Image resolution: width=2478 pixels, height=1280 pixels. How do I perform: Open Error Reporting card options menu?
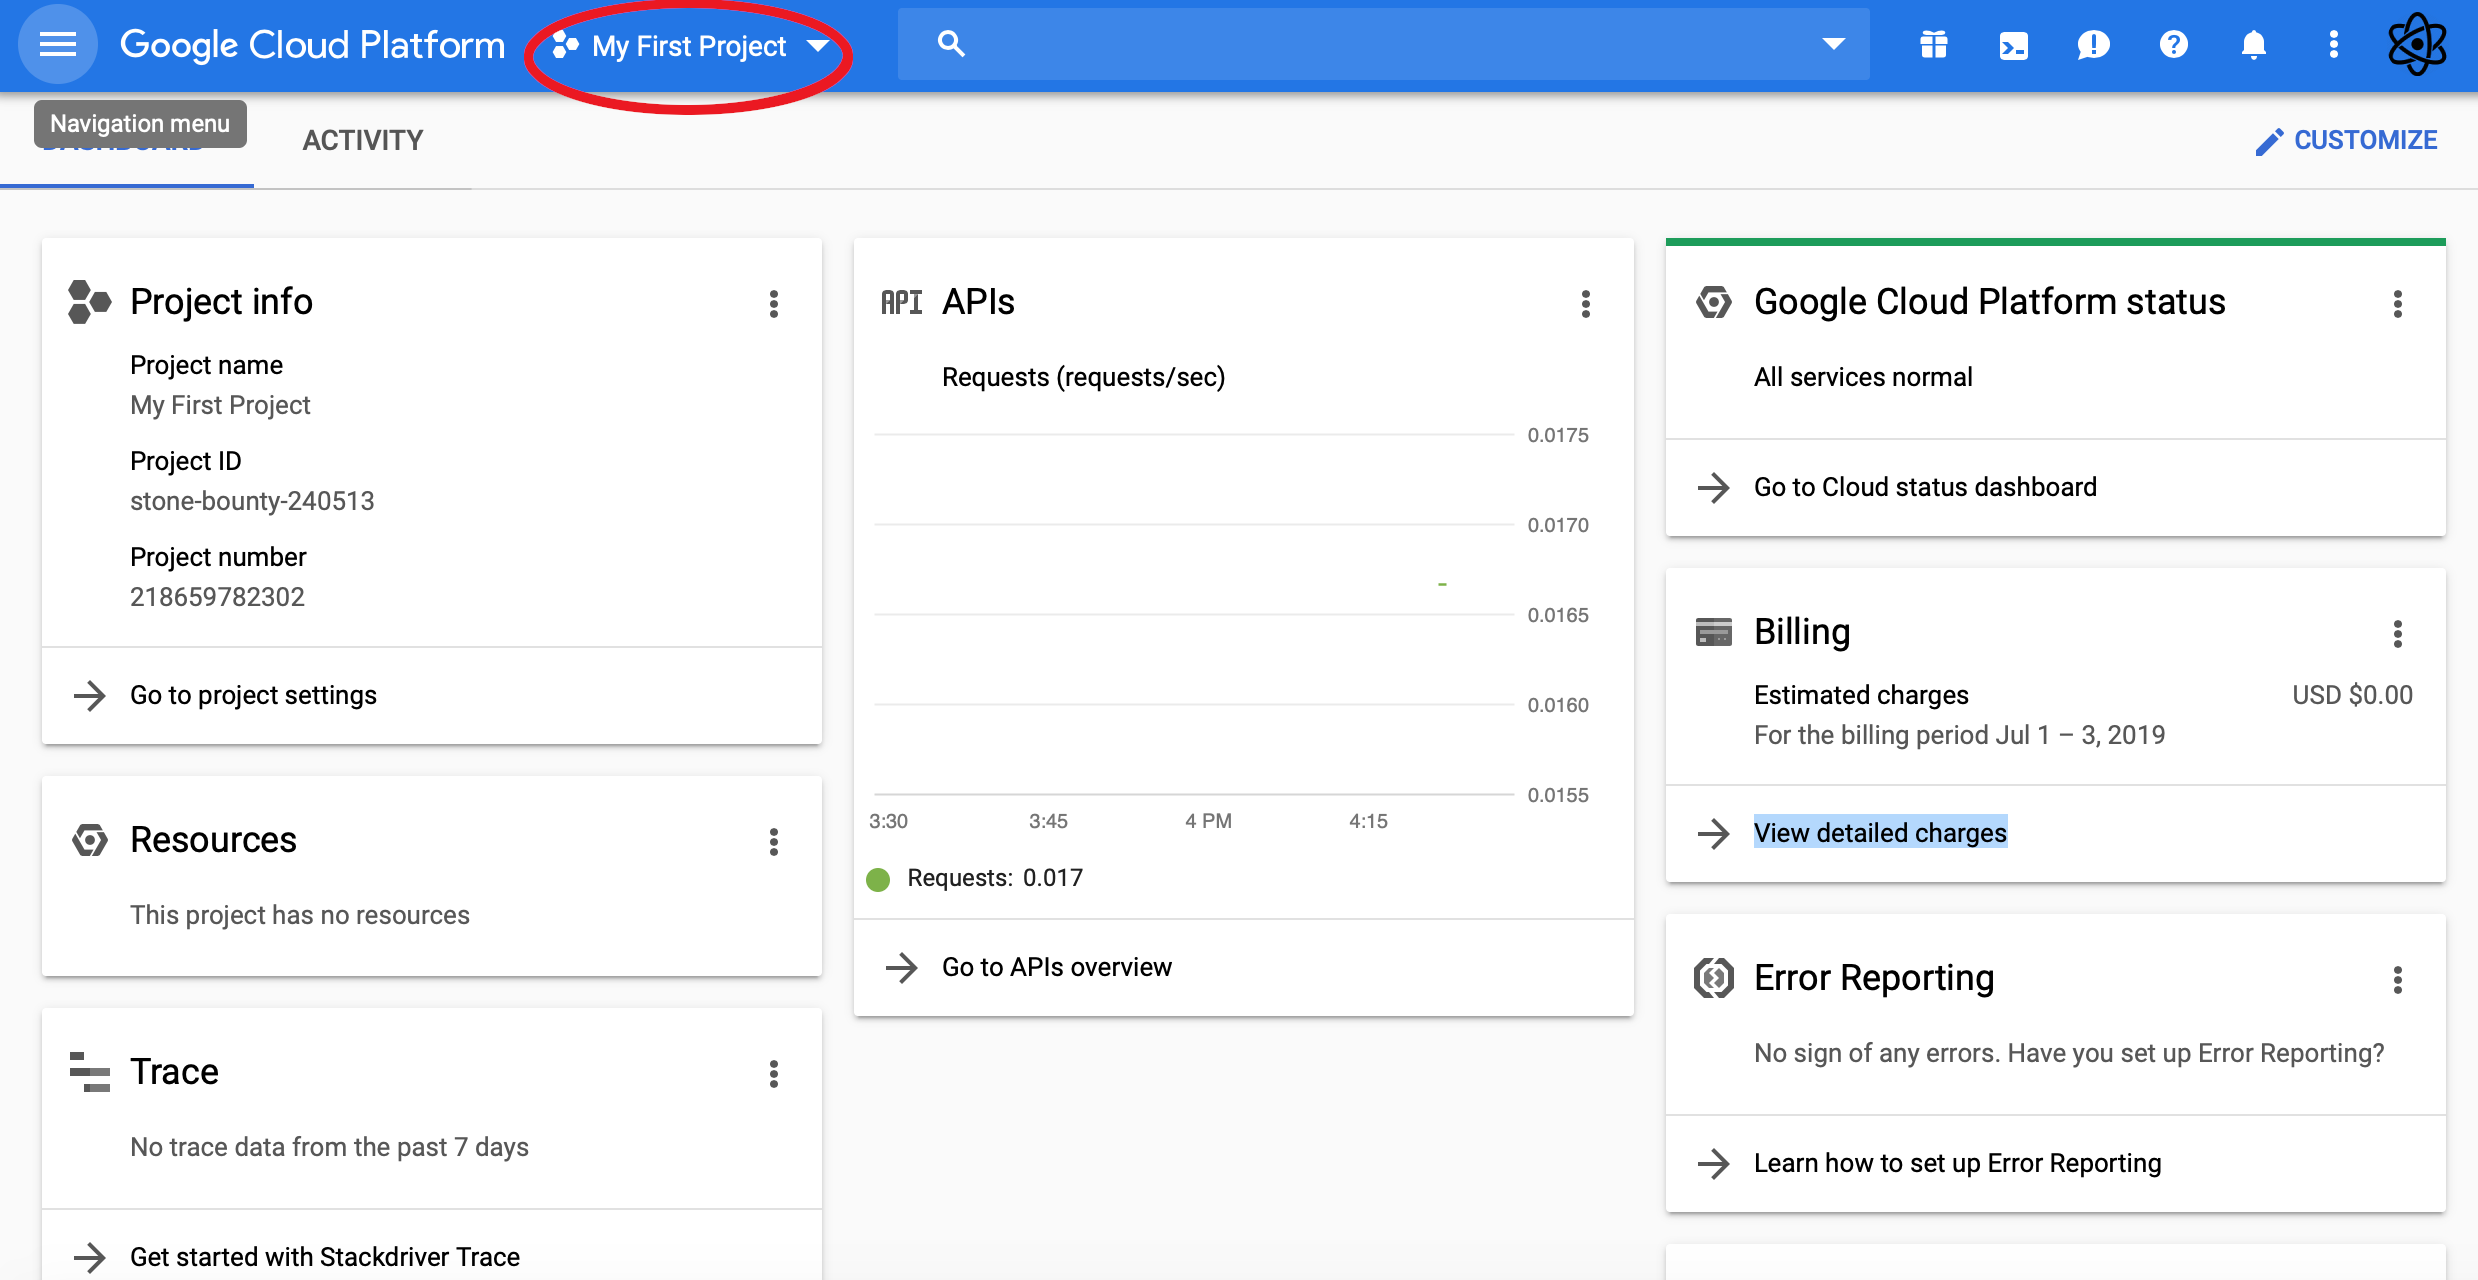pyautogui.click(x=2397, y=979)
